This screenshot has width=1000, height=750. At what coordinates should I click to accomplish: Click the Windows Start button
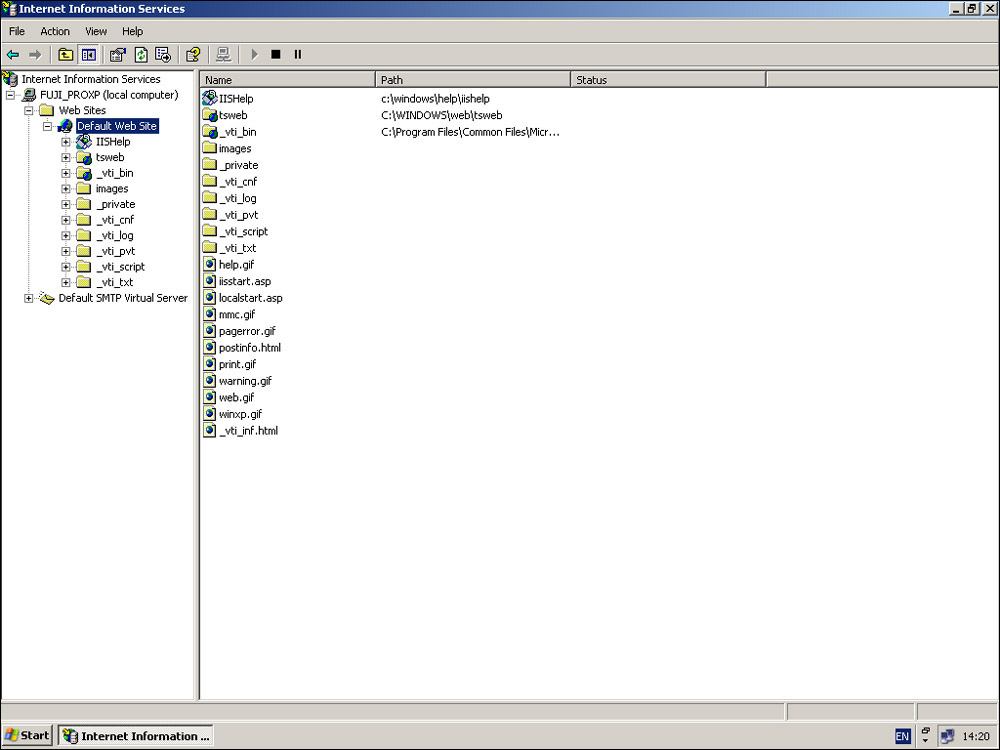click(x=27, y=736)
